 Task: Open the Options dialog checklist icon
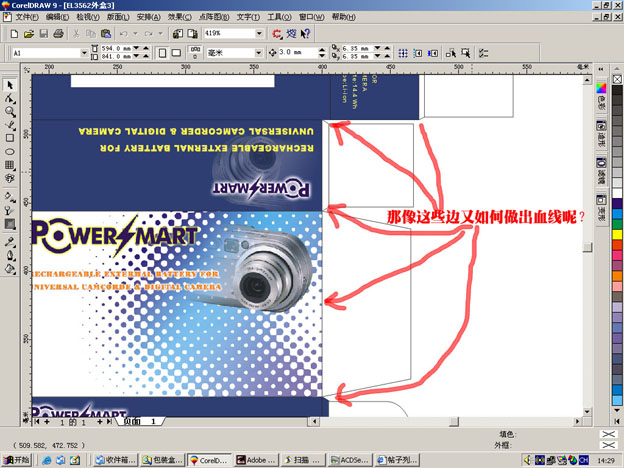(x=484, y=53)
